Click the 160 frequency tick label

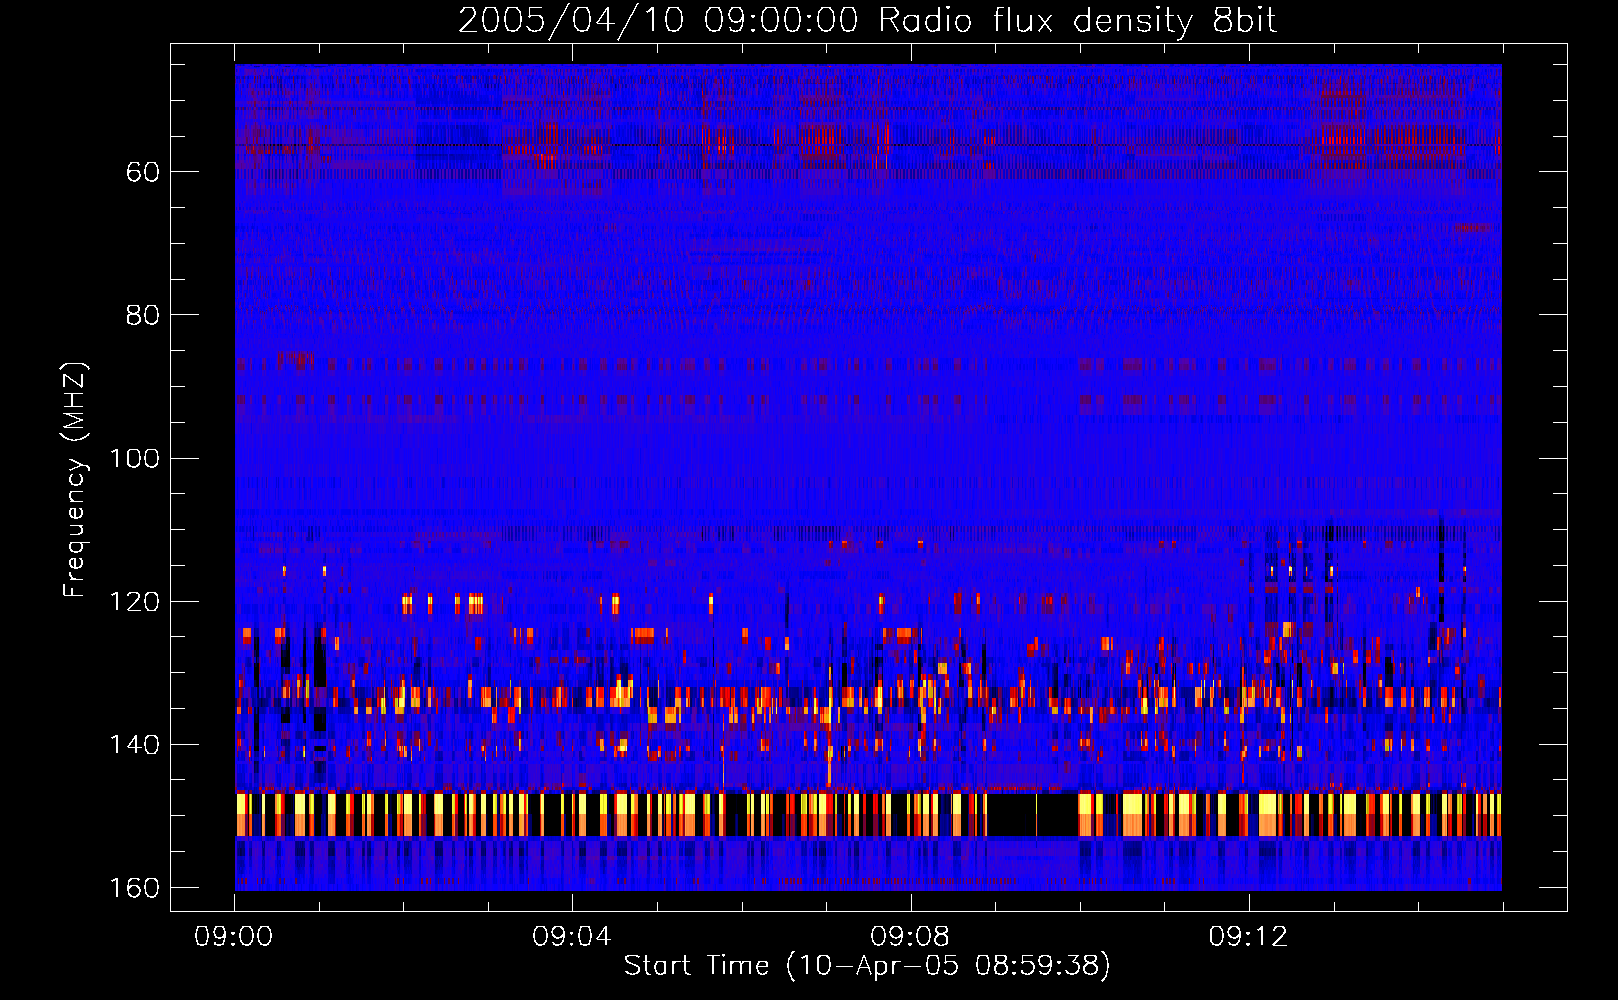tap(135, 888)
